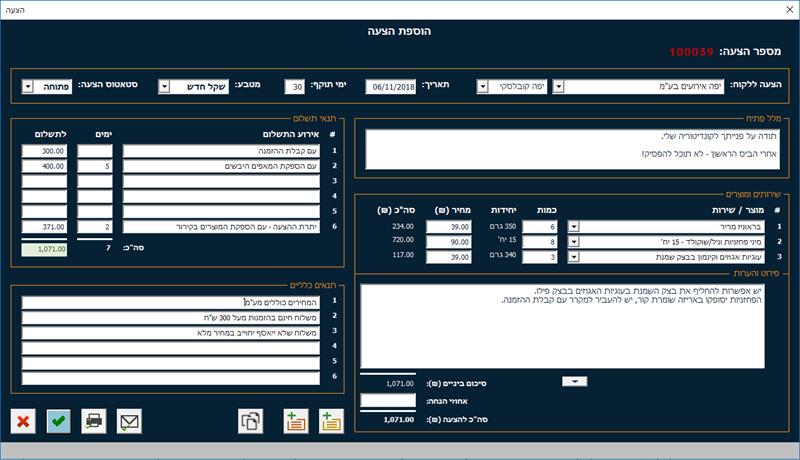Open the product dropdown for row 3
Viewport: 800px width, 460px height.
click(573, 257)
